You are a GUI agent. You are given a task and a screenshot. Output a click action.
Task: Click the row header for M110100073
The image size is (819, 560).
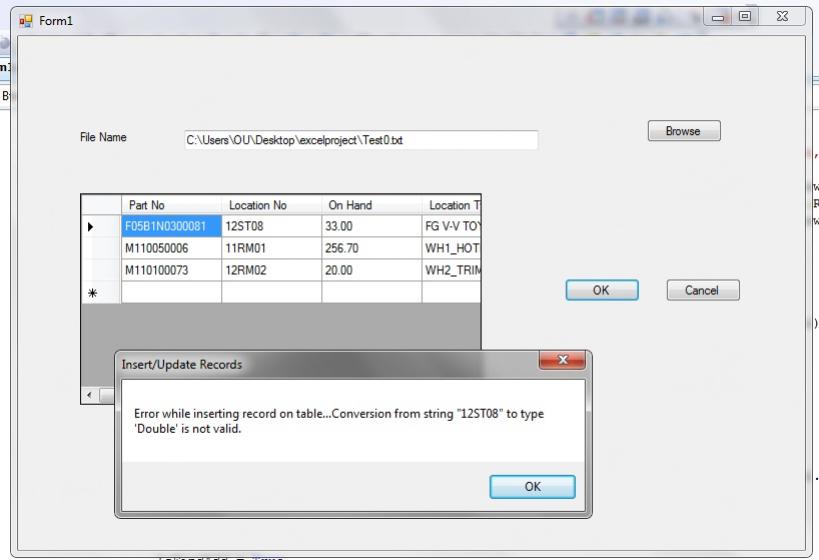tap(101, 270)
